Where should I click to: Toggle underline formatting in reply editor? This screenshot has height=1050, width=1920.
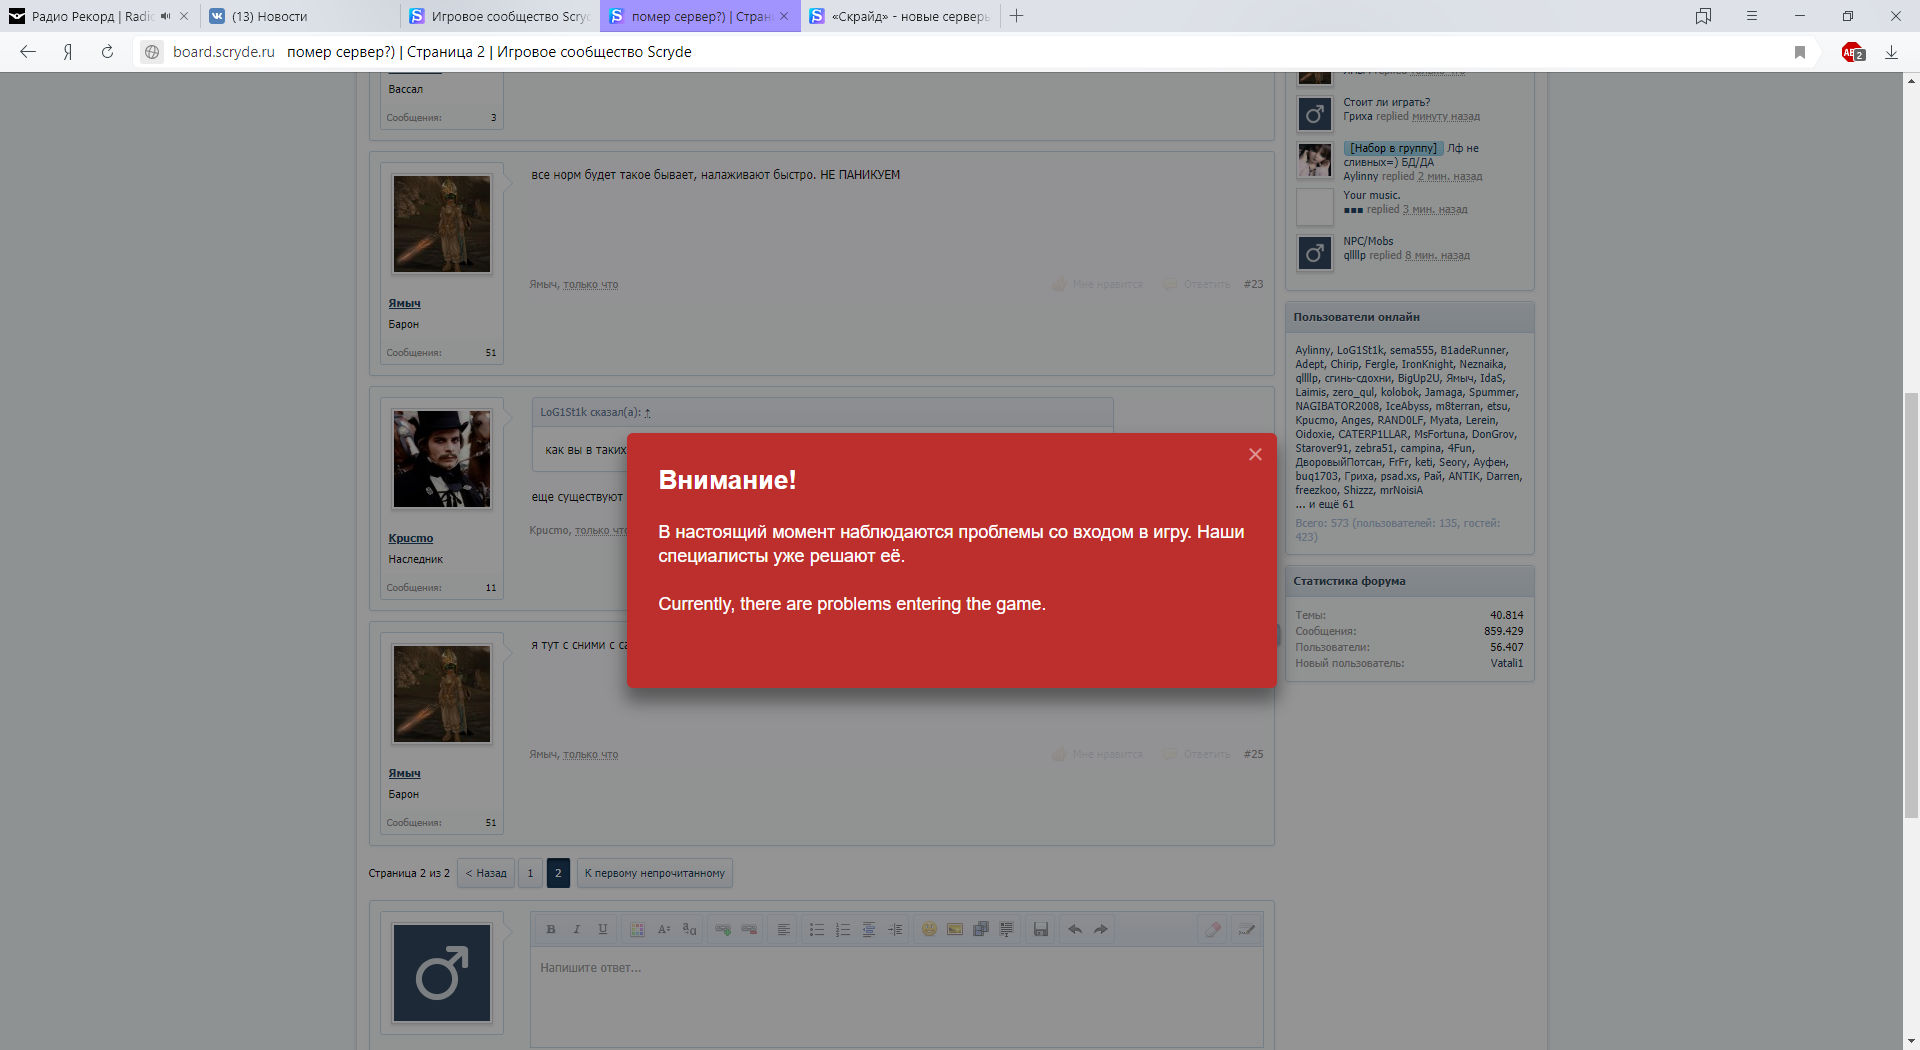coord(603,930)
